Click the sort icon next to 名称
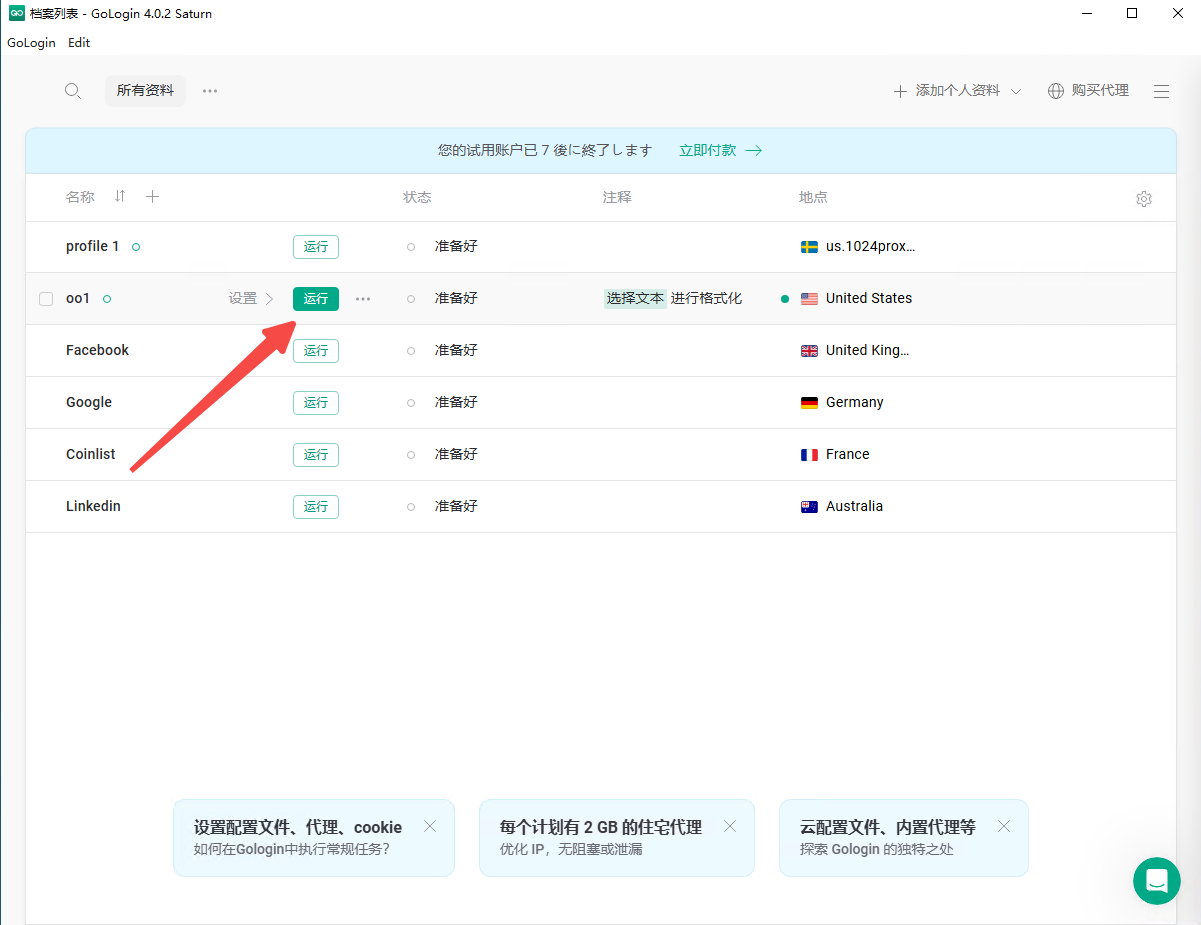1201x925 pixels. pos(120,197)
